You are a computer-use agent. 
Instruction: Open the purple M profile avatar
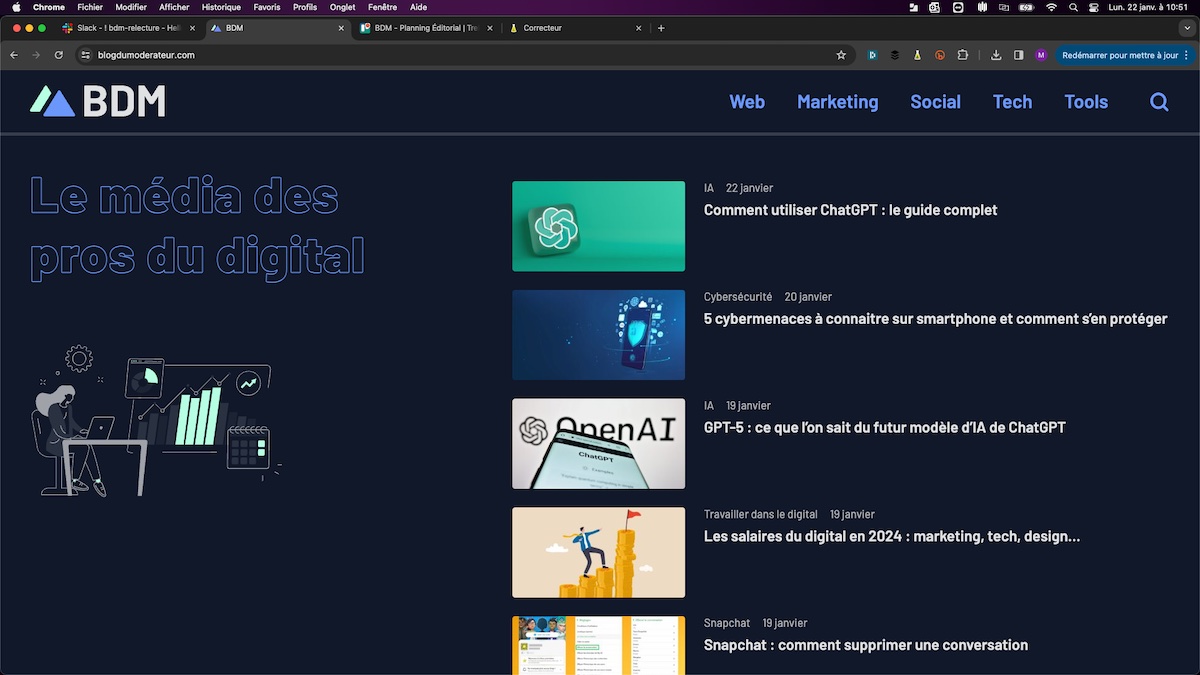pyautogui.click(x=1041, y=55)
